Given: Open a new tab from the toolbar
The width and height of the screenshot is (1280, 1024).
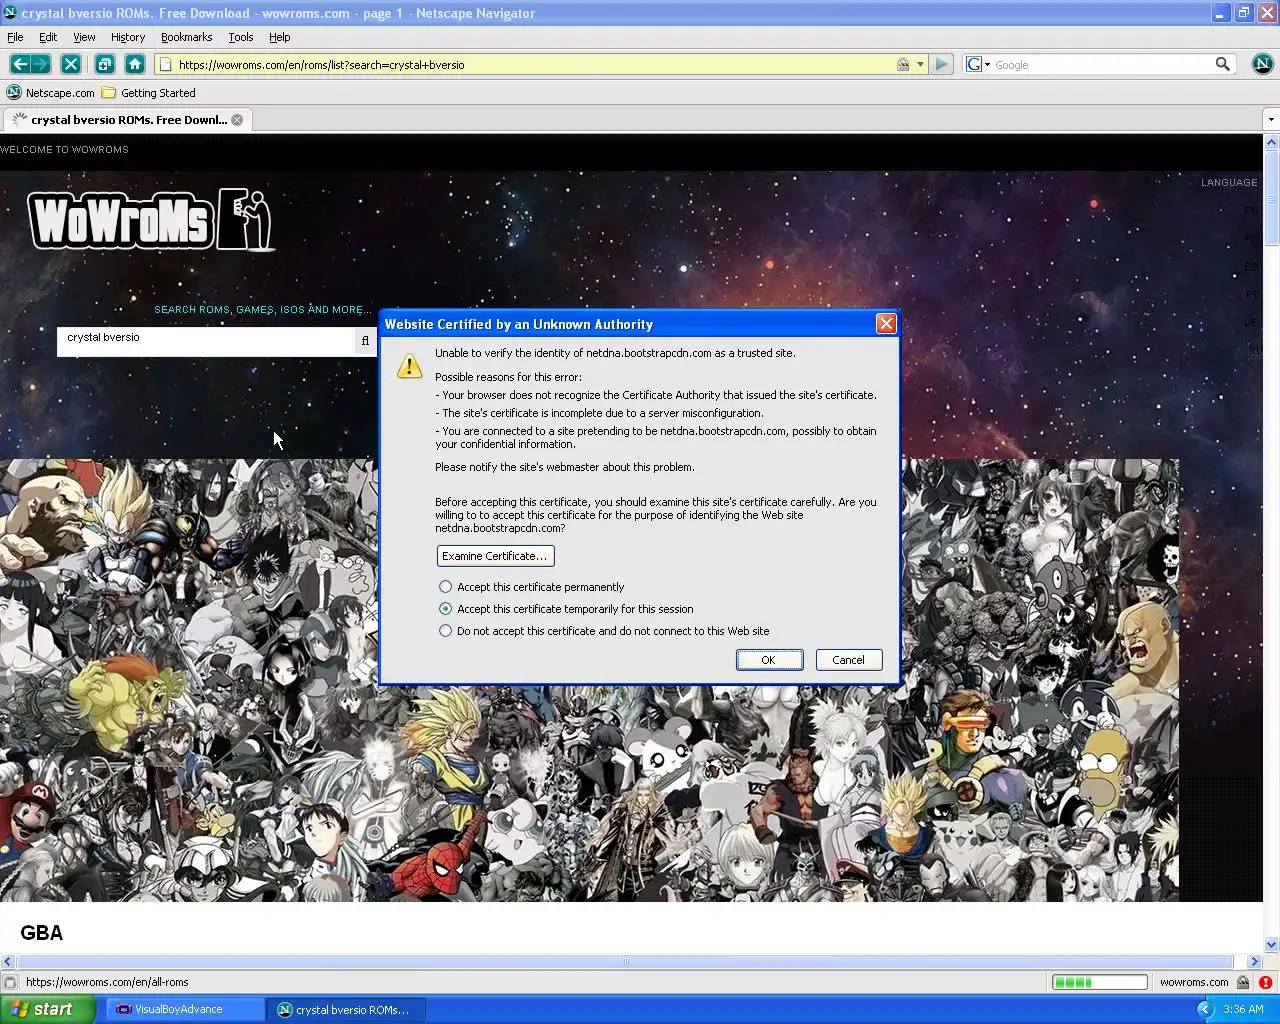Looking at the screenshot, I should tap(104, 64).
